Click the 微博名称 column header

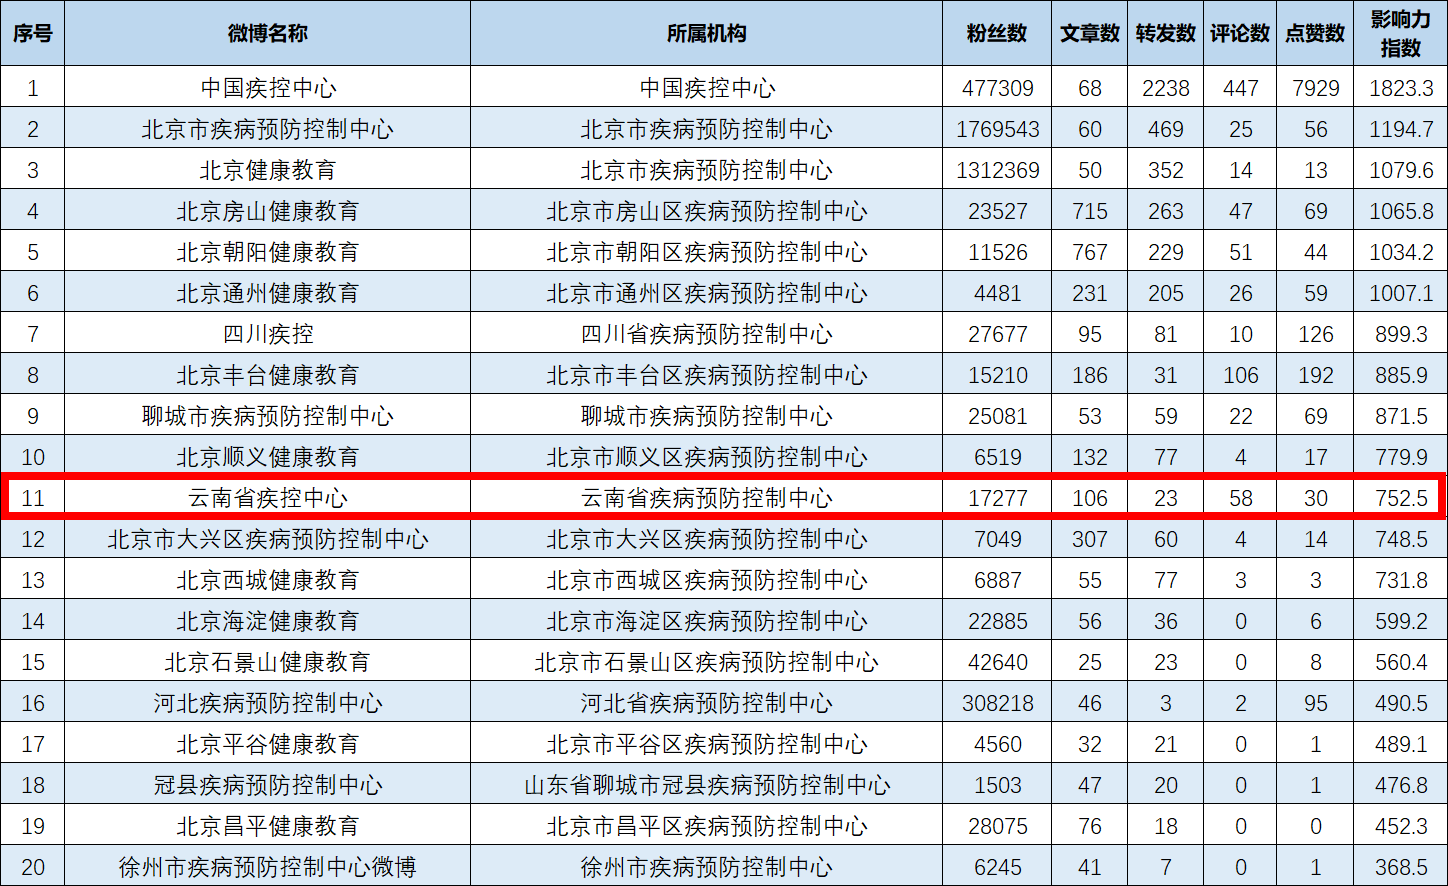tap(268, 33)
